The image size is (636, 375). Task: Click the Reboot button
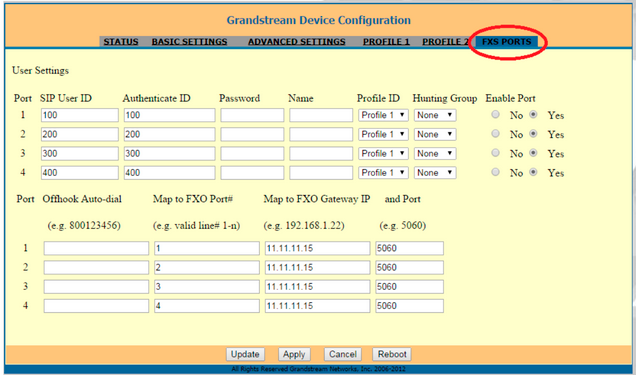(392, 354)
